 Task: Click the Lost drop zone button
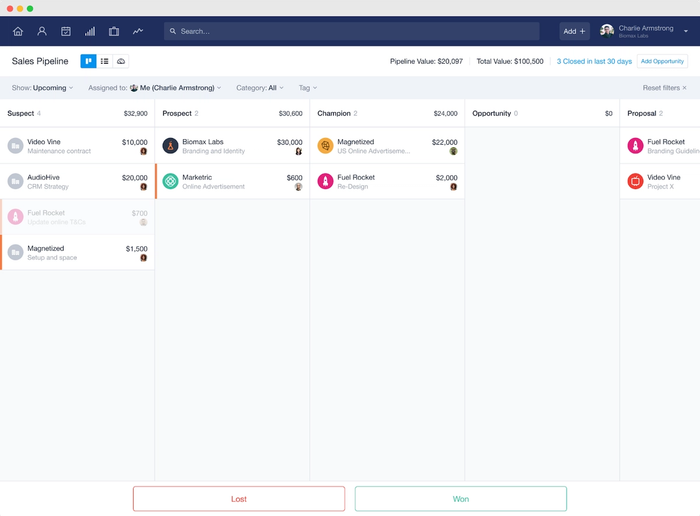coord(239,499)
